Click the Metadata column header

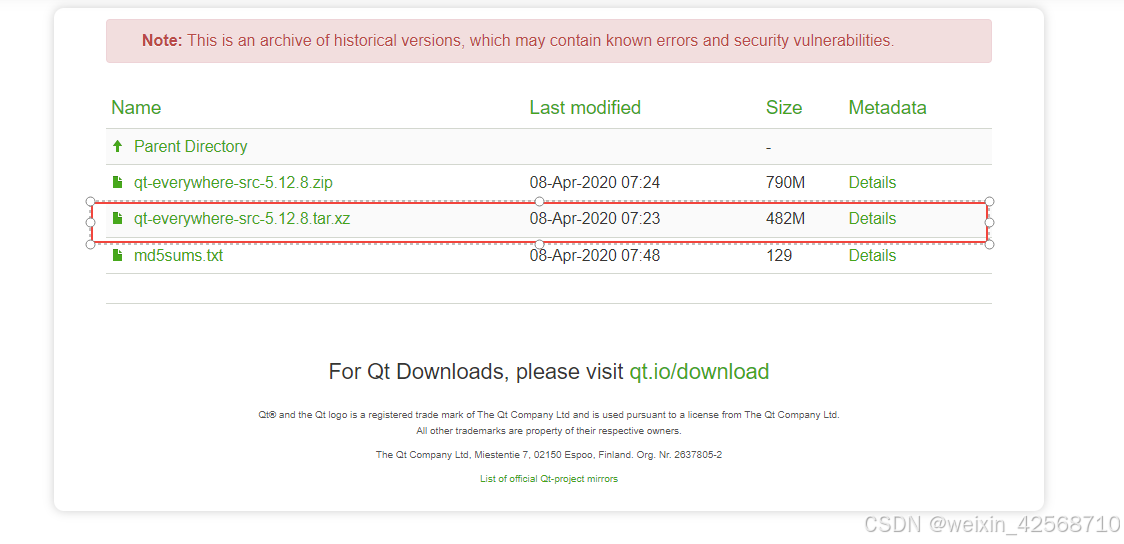pyautogui.click(x=887, y=108)
